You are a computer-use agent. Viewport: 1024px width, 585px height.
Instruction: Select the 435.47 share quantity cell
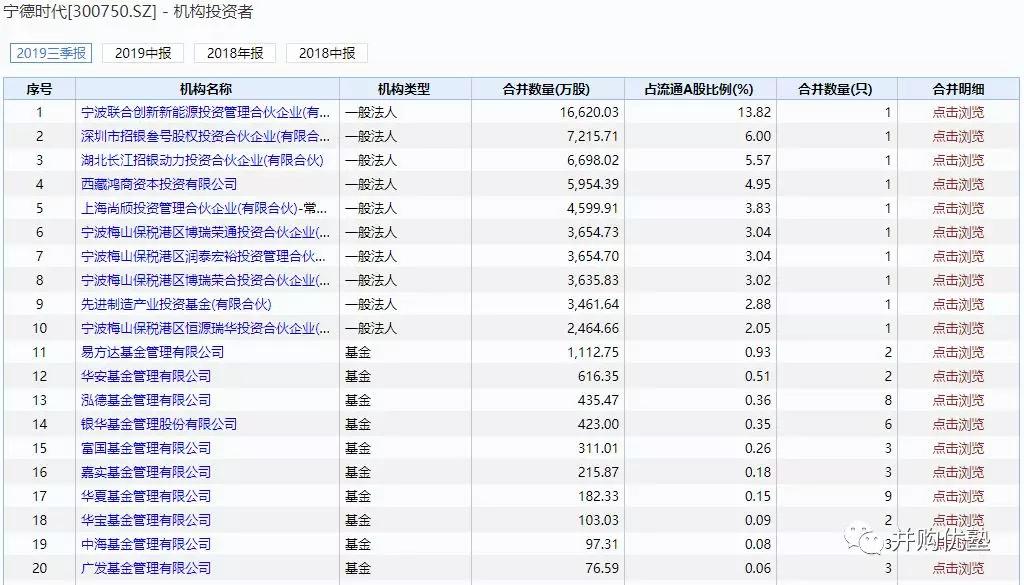point(598,400)
